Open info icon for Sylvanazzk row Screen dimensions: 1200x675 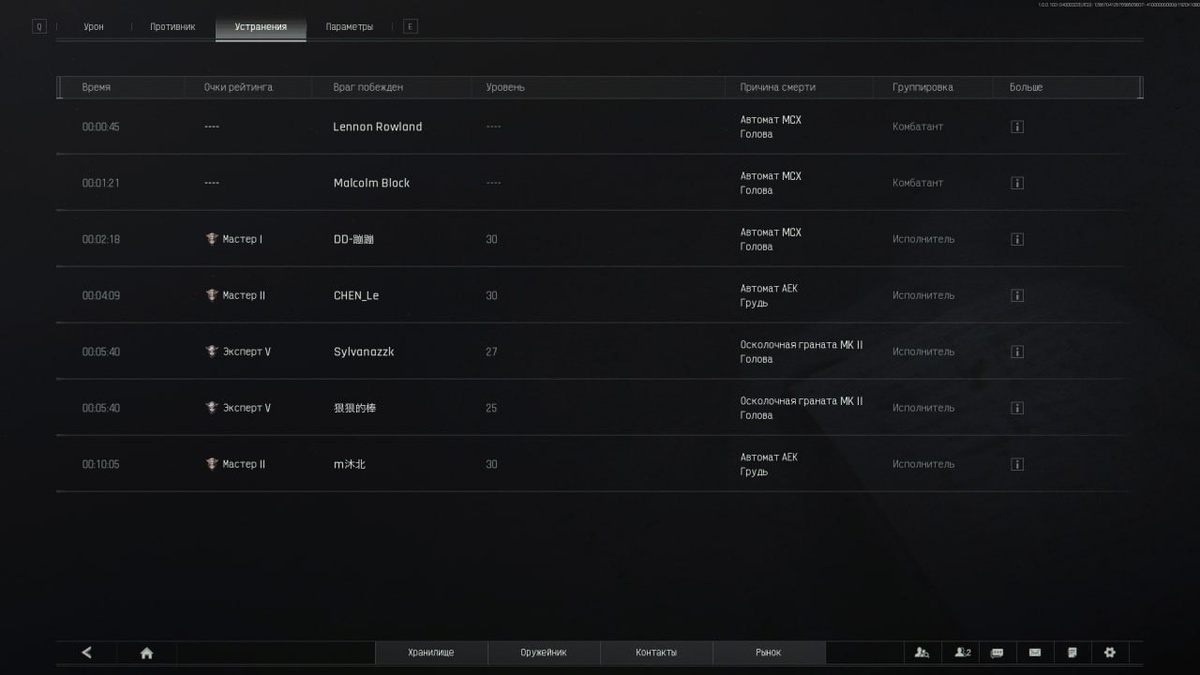(x=1017, y=352)
